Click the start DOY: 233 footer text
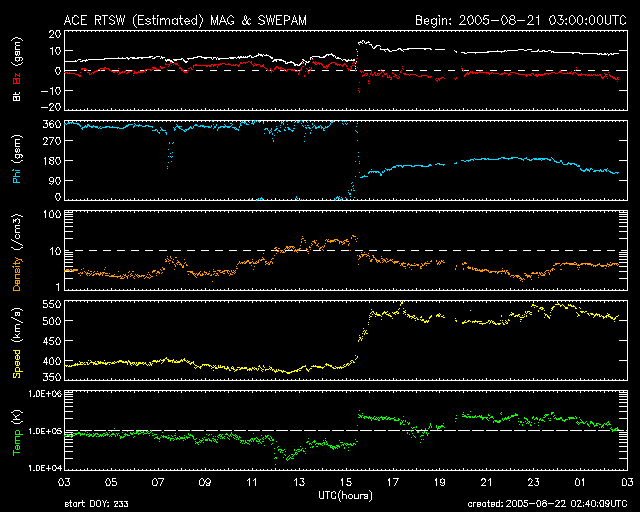Viewport: 640px width, 512px height. pos(96,504)
